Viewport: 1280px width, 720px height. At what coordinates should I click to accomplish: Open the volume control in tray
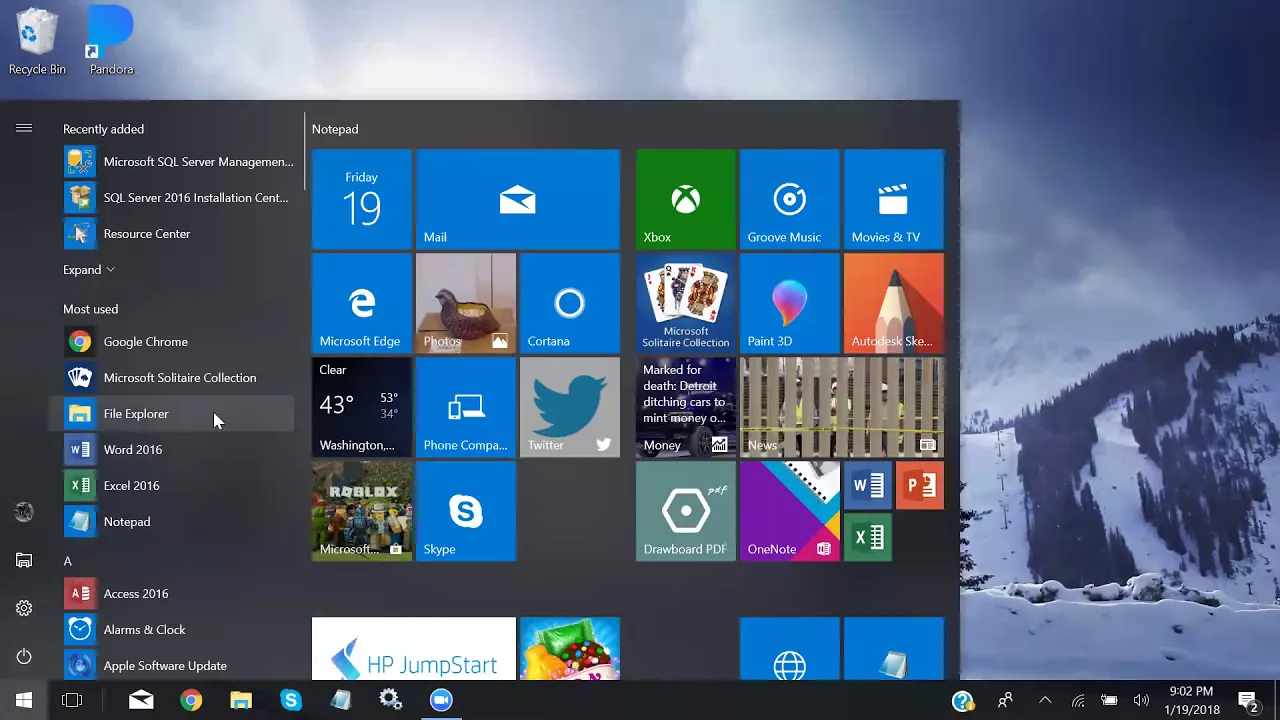coord(1141,700)
